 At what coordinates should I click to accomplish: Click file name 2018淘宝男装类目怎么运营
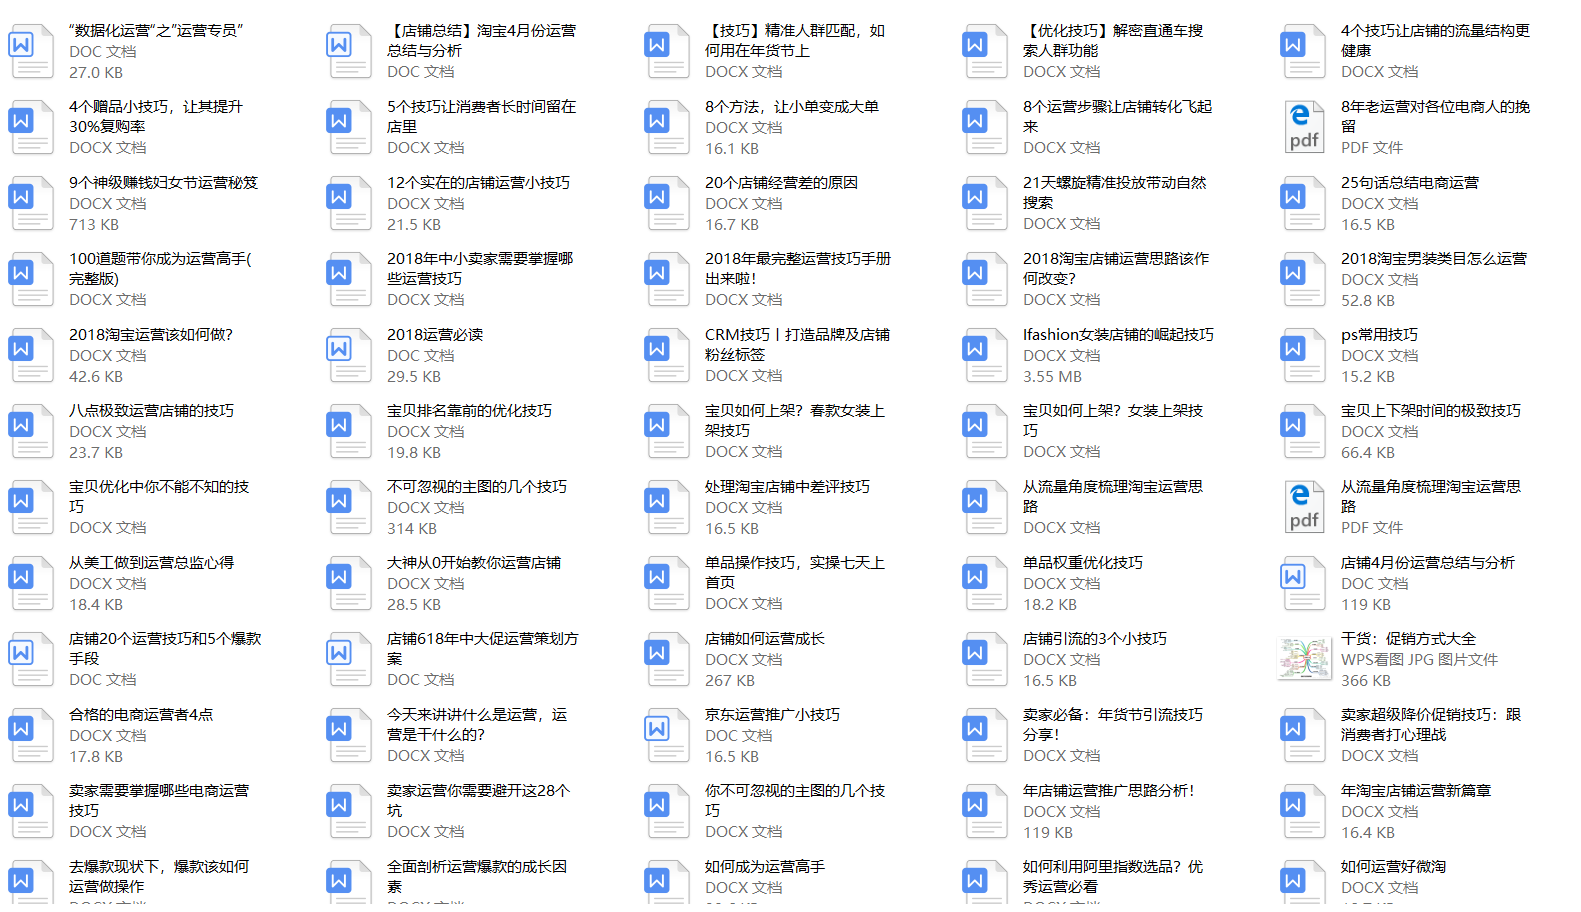[x=1434, y=258]
